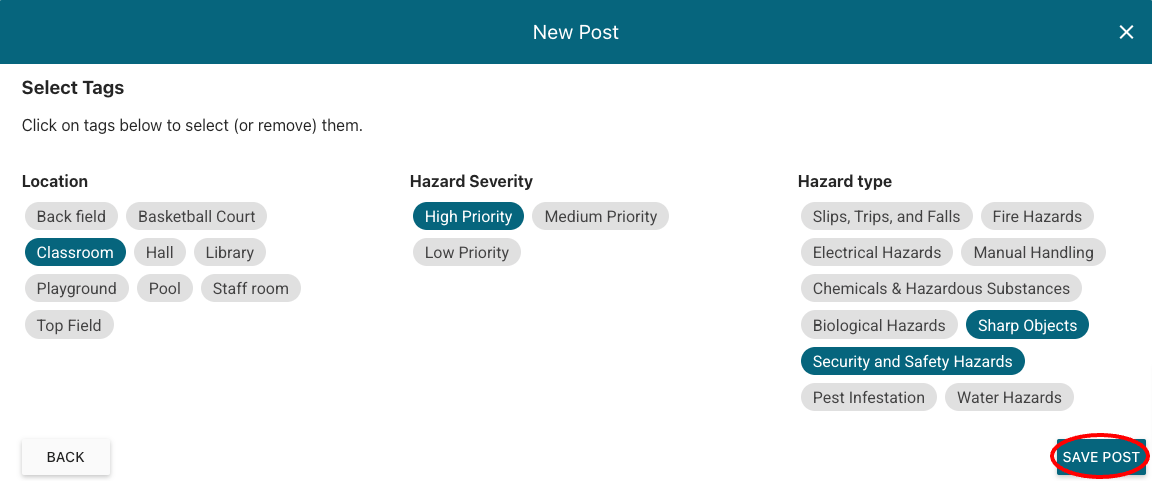The height and width of the screenshot is (481, 1152).
Task: Select the Library location tag
Action: coord(229,253)
